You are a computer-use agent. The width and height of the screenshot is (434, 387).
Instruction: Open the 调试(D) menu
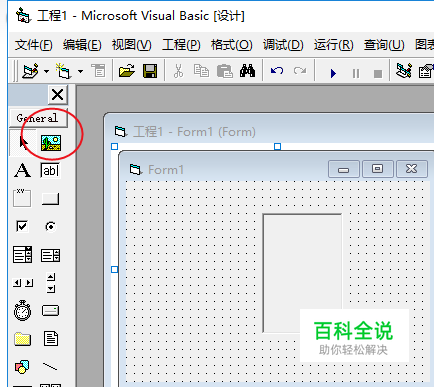pos(283,45)
